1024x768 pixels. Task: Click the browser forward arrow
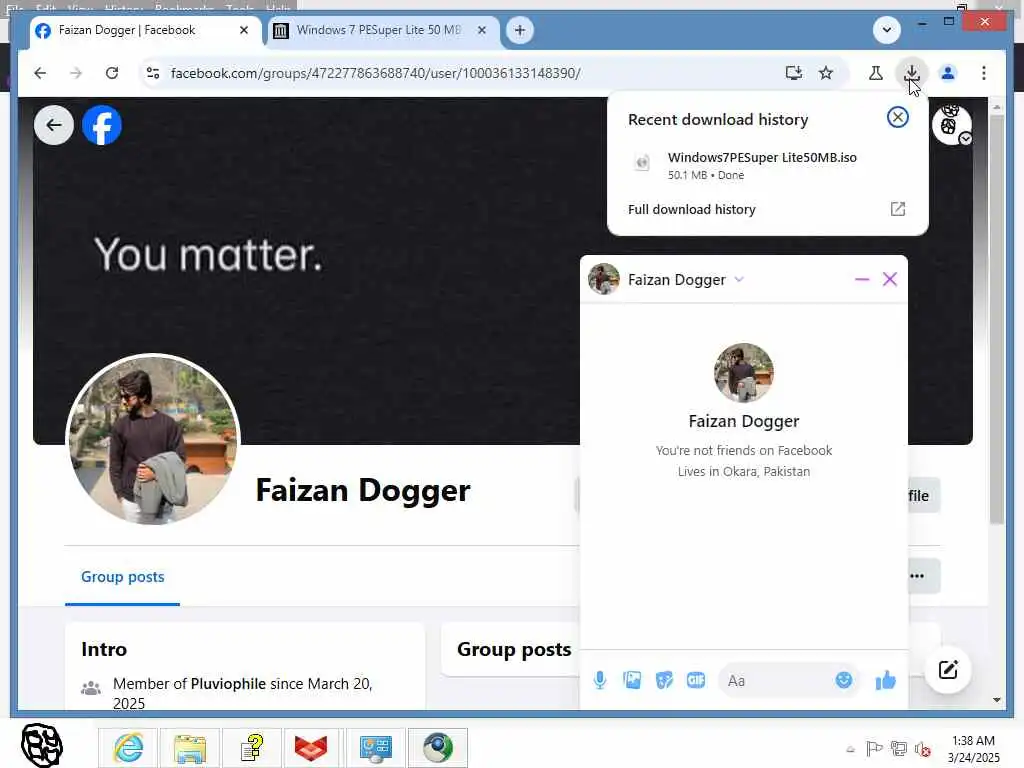(76, 73)
